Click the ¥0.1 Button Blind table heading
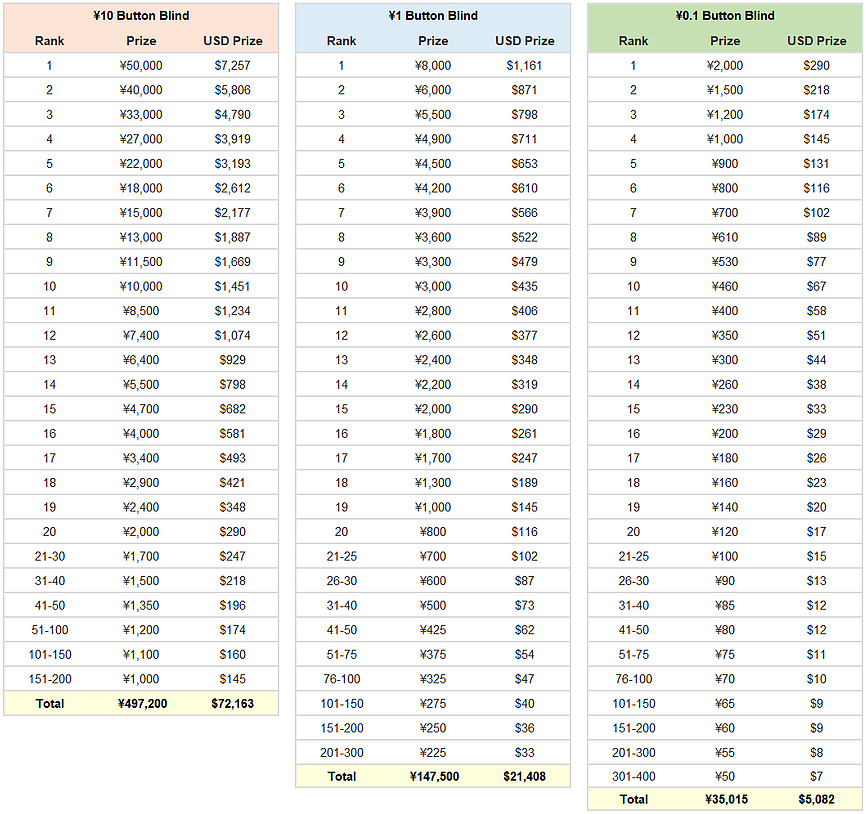Viewport: 866px width, 814px height. (725, 16)
